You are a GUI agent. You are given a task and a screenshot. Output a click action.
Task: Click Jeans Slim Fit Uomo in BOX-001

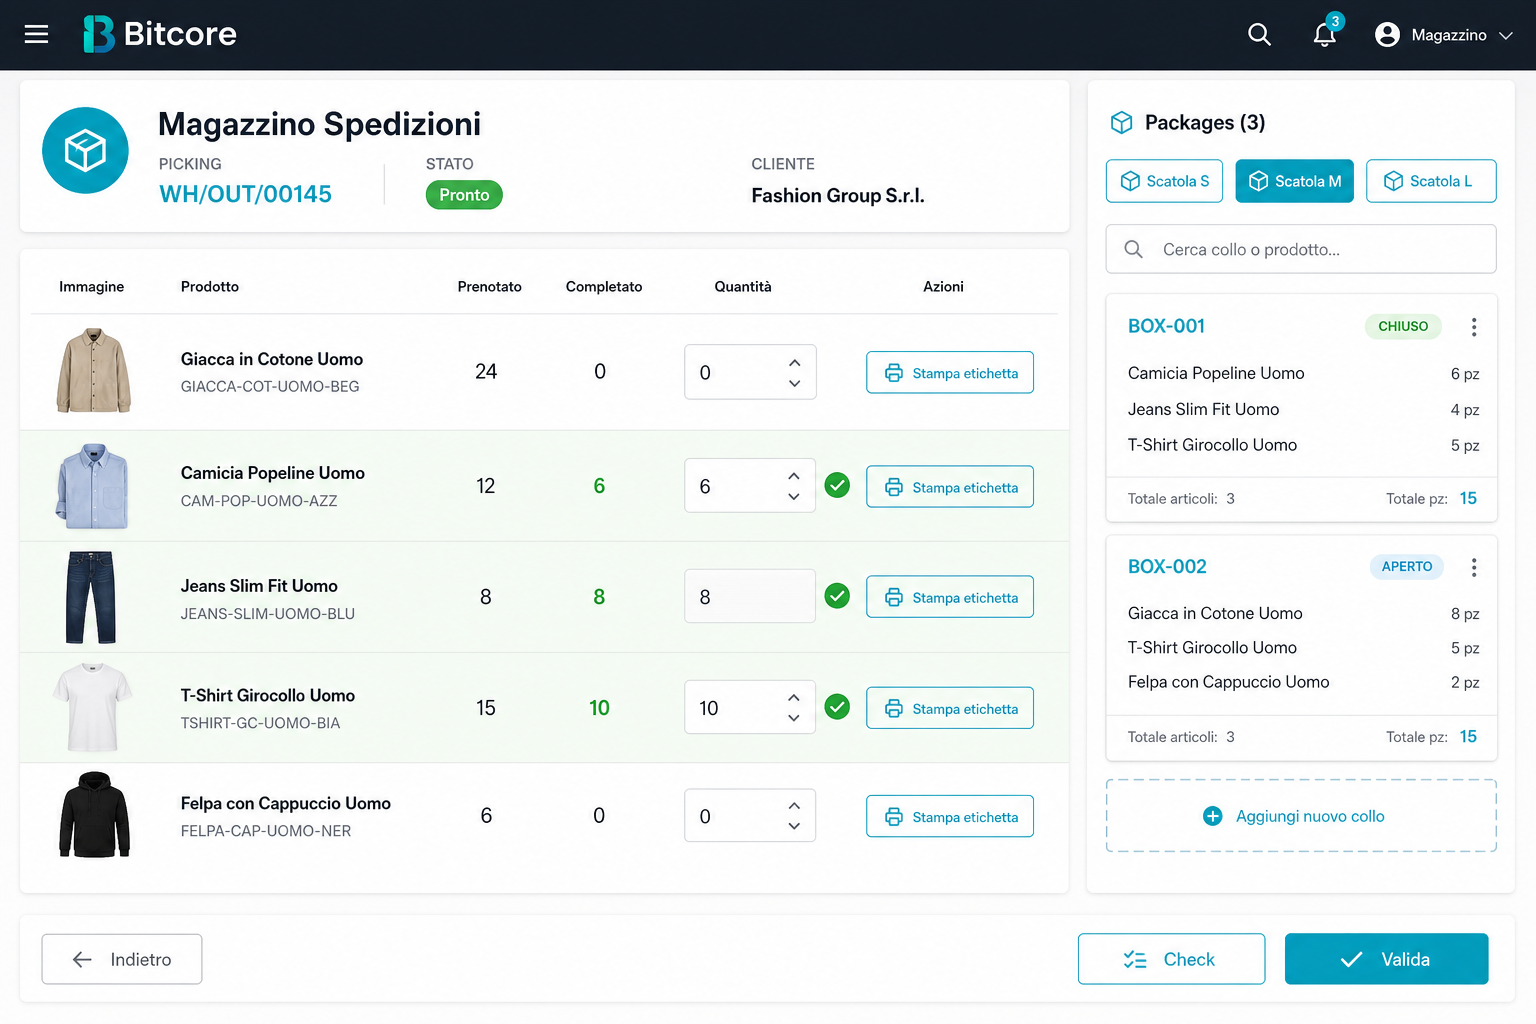pos(1204,409)
